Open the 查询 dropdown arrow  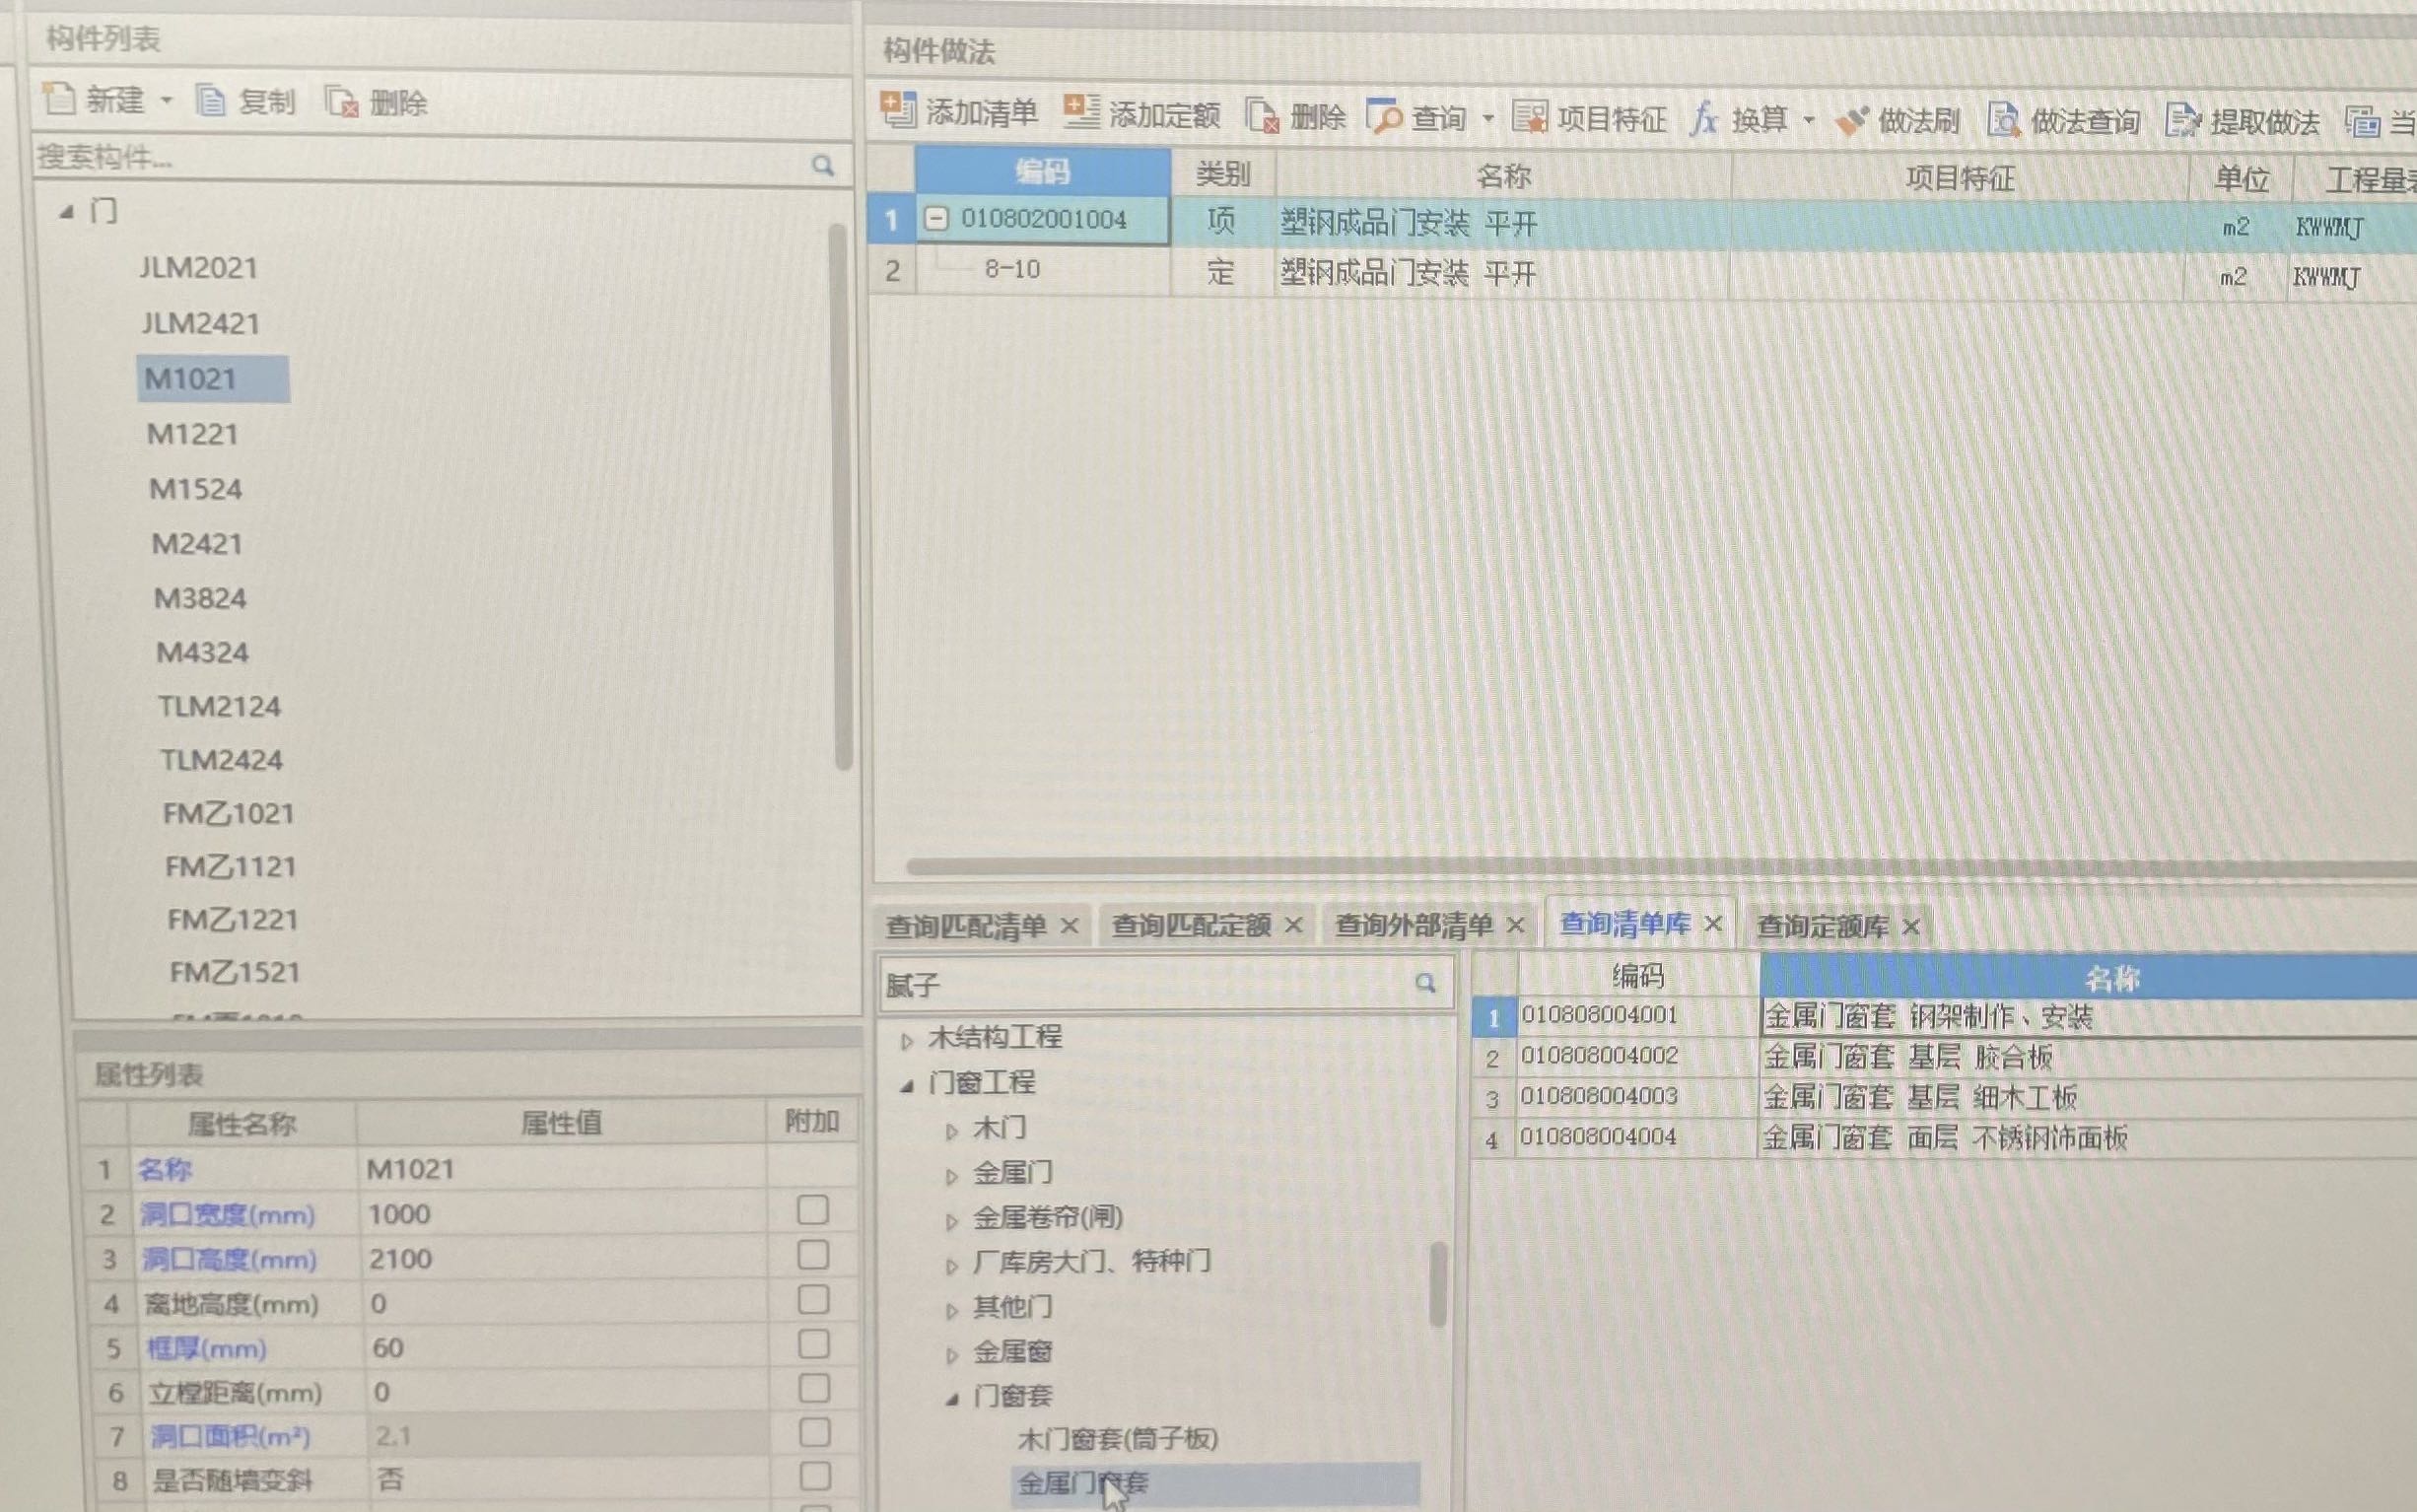click(1488, 119)
